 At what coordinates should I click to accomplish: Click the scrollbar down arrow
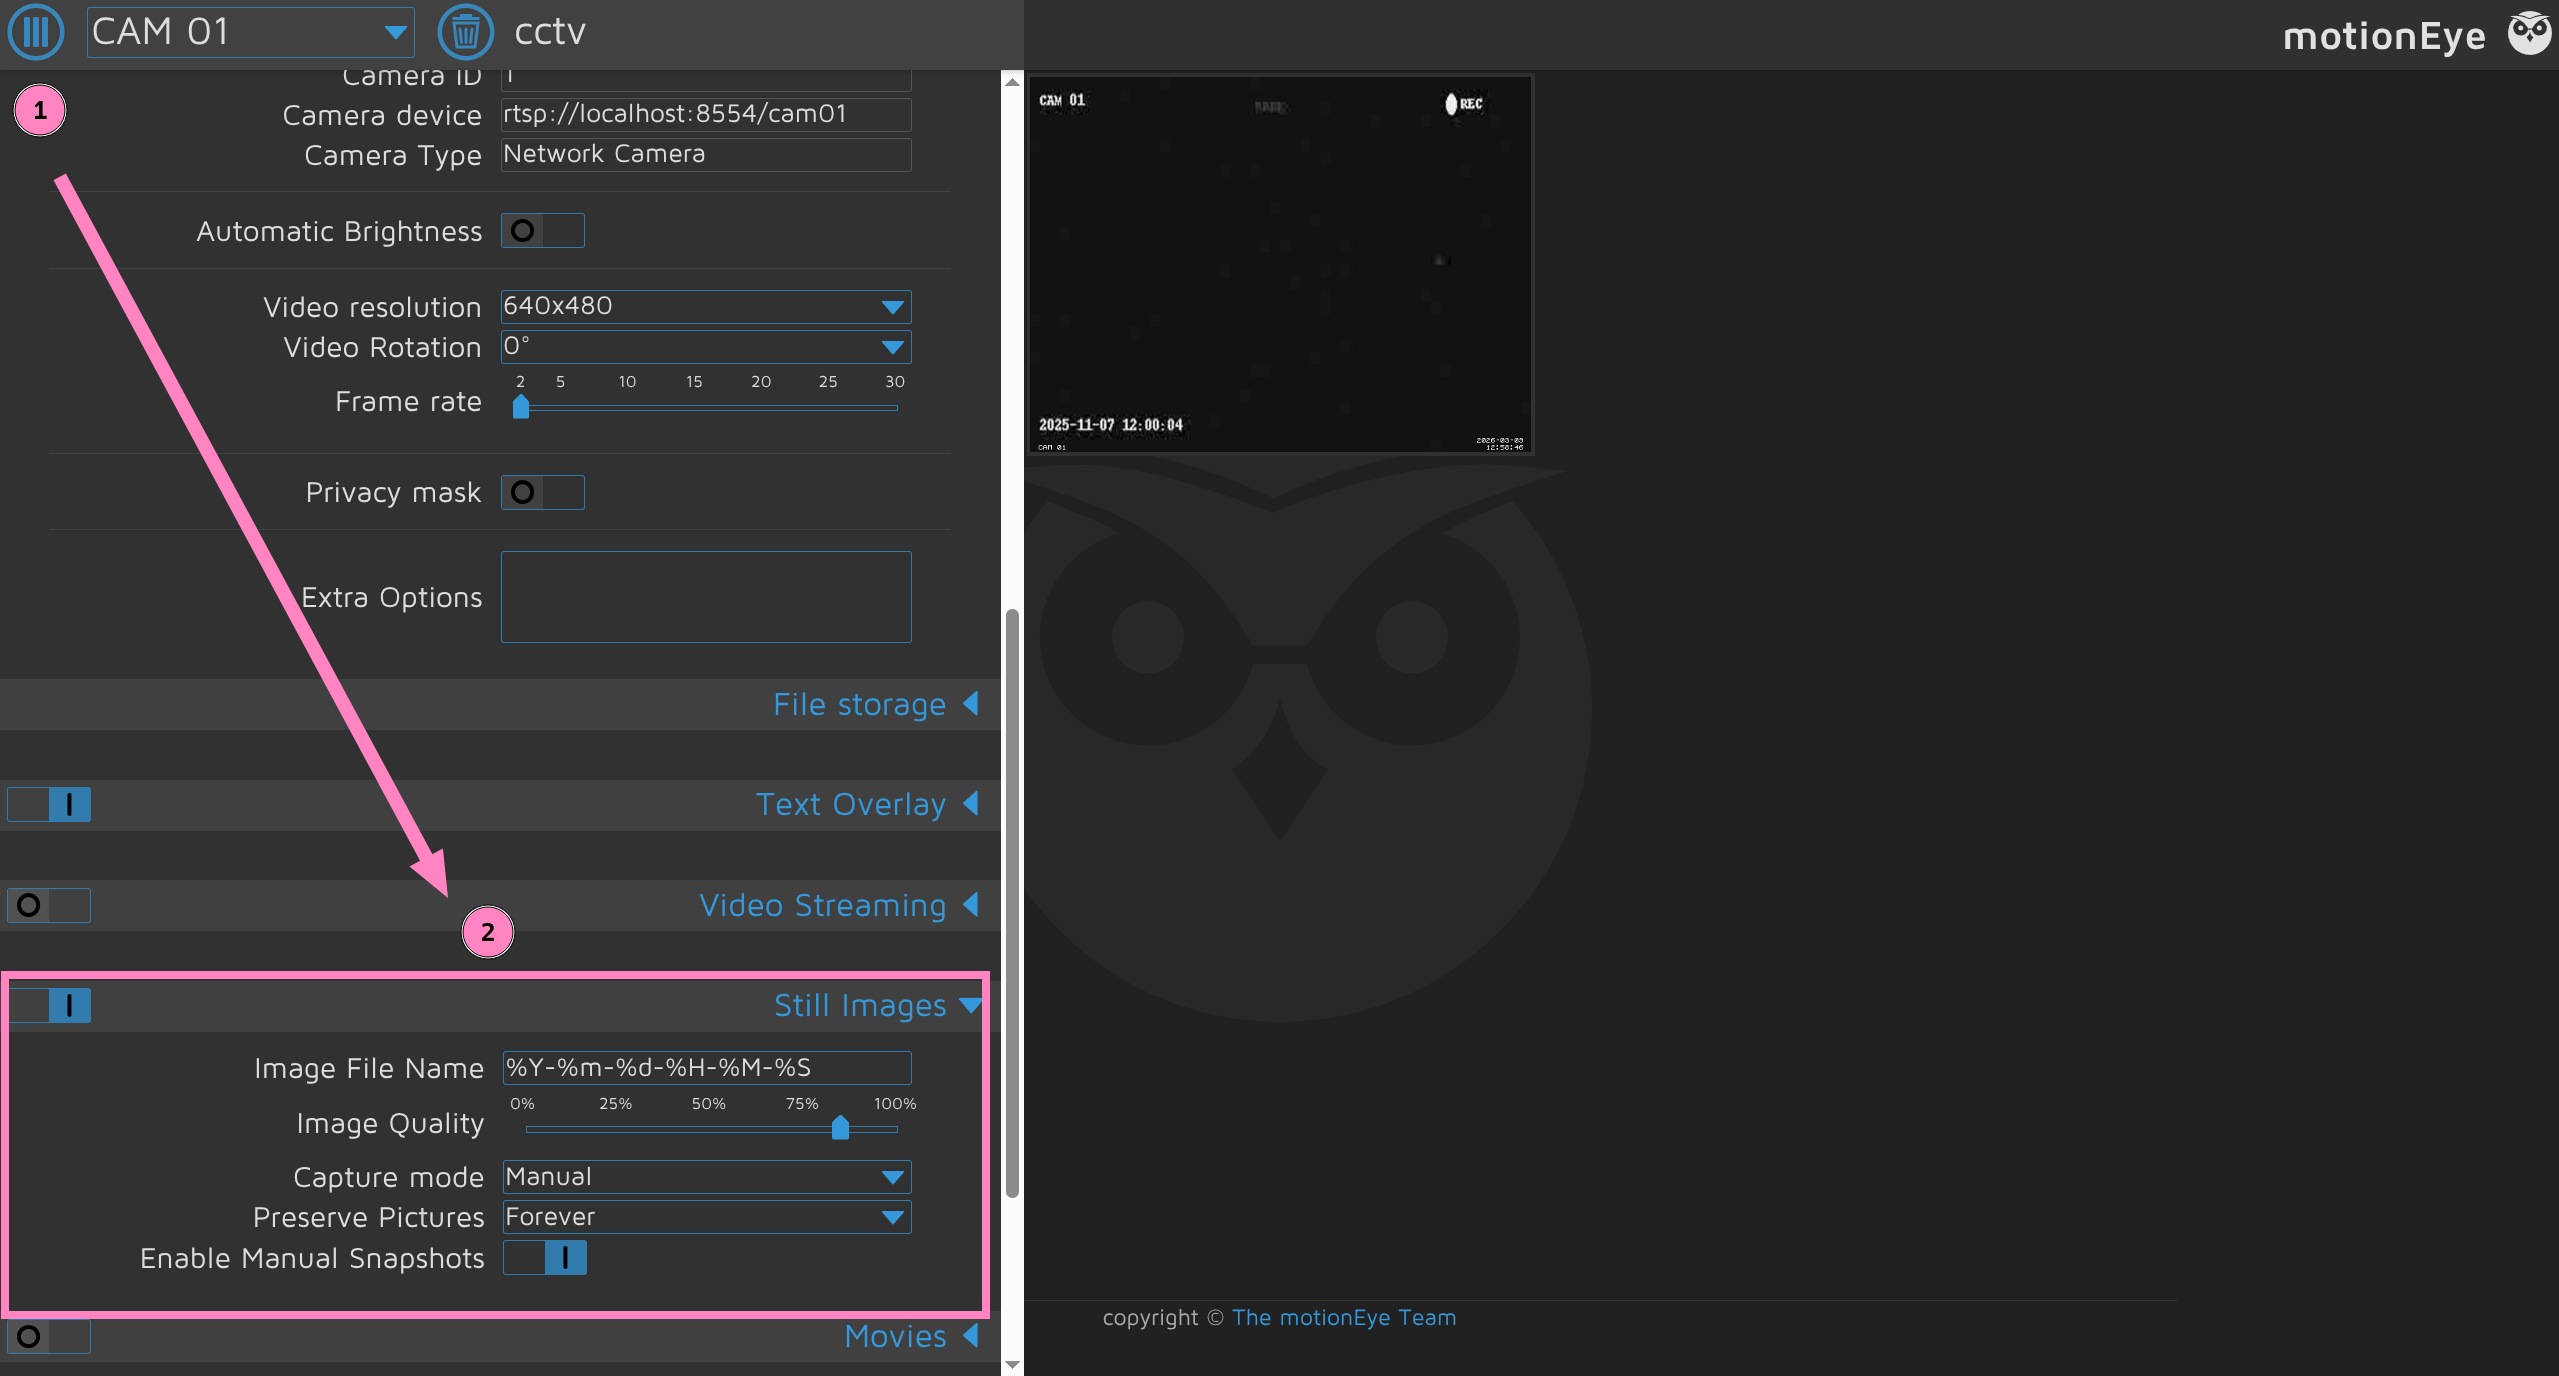[x=1012, y=1364]
